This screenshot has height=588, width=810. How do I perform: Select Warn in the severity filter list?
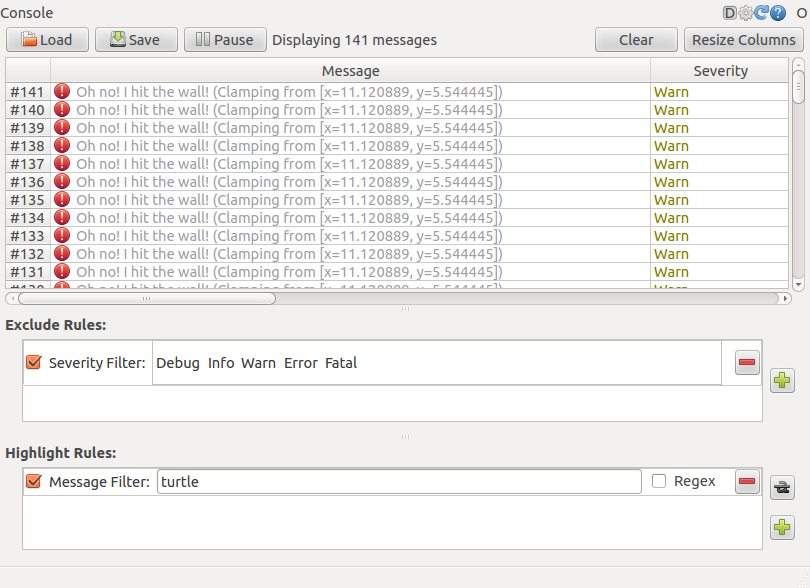258,363
